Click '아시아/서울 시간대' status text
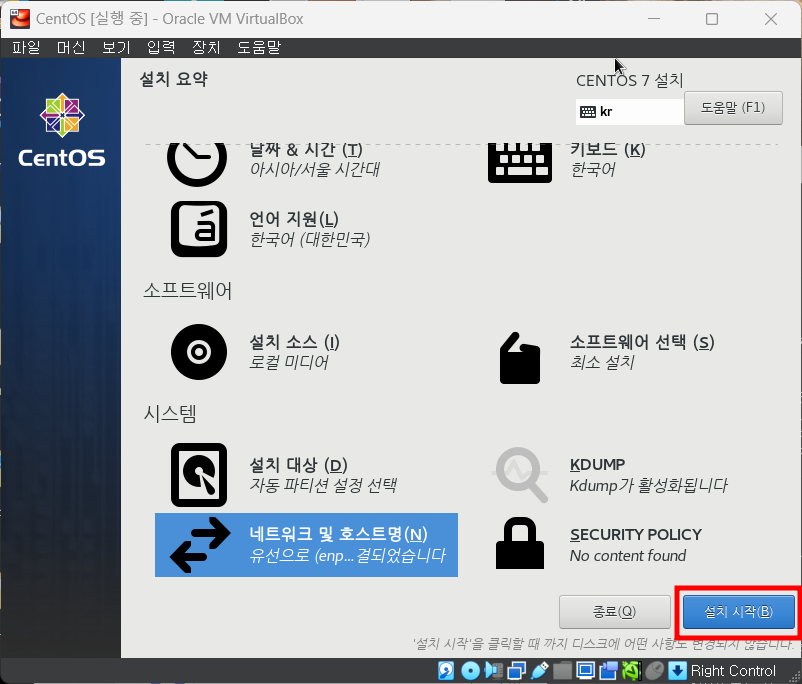The width and height of the screenshot is (802, 684). click(314, 169)
